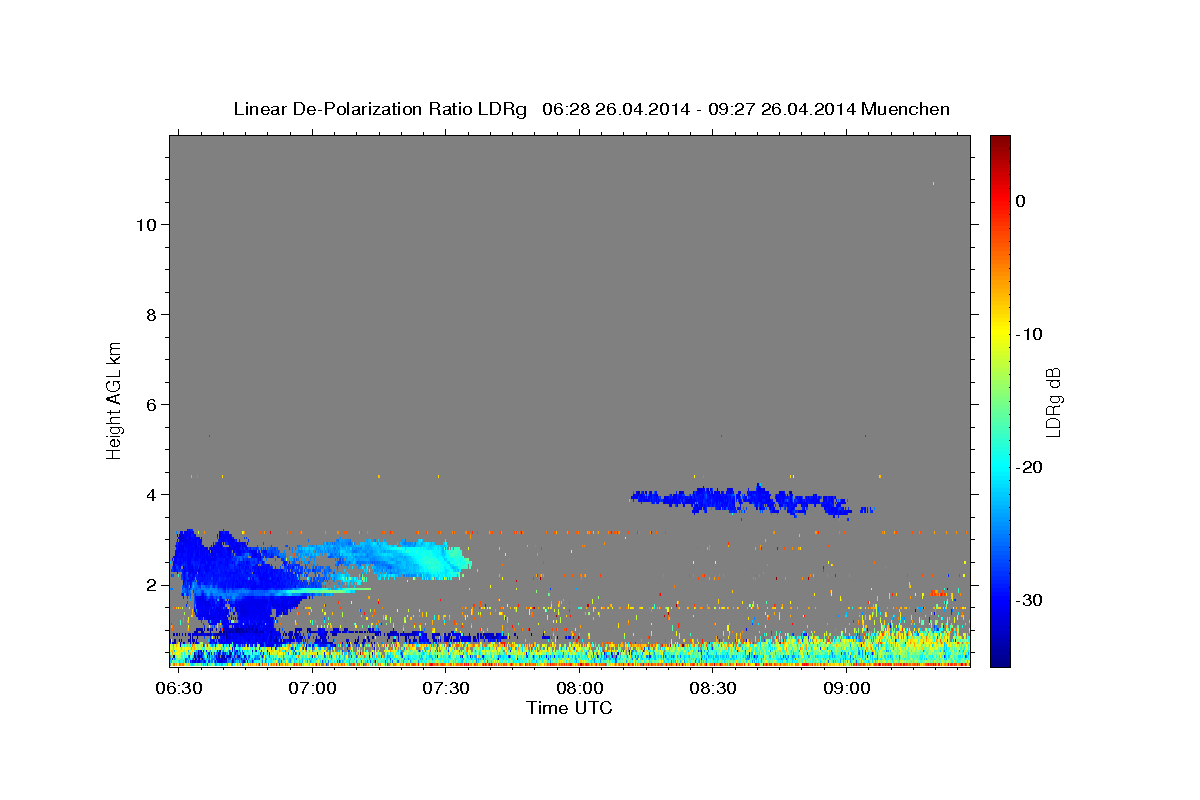
Task: Pick the dark blue bottom of the colorbar
Action: coord(1000,655)
